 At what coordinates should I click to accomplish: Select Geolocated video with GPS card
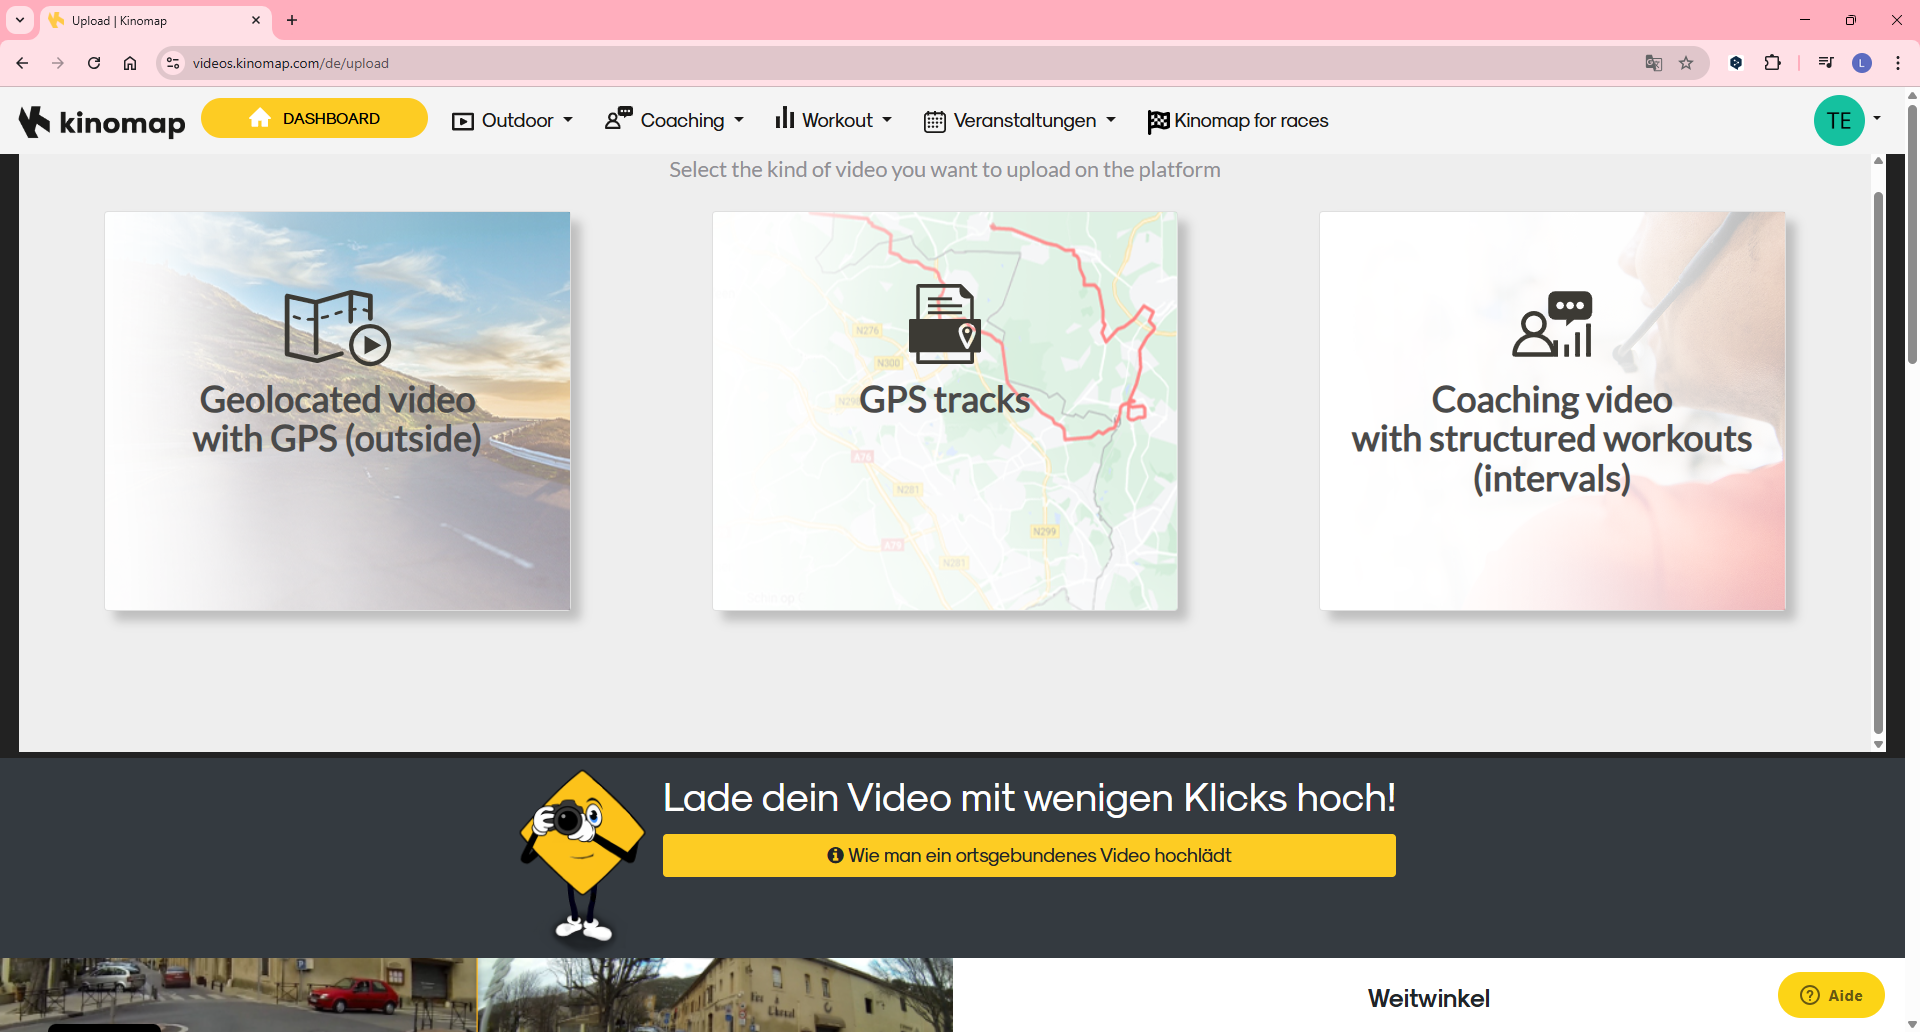point(337,410)
